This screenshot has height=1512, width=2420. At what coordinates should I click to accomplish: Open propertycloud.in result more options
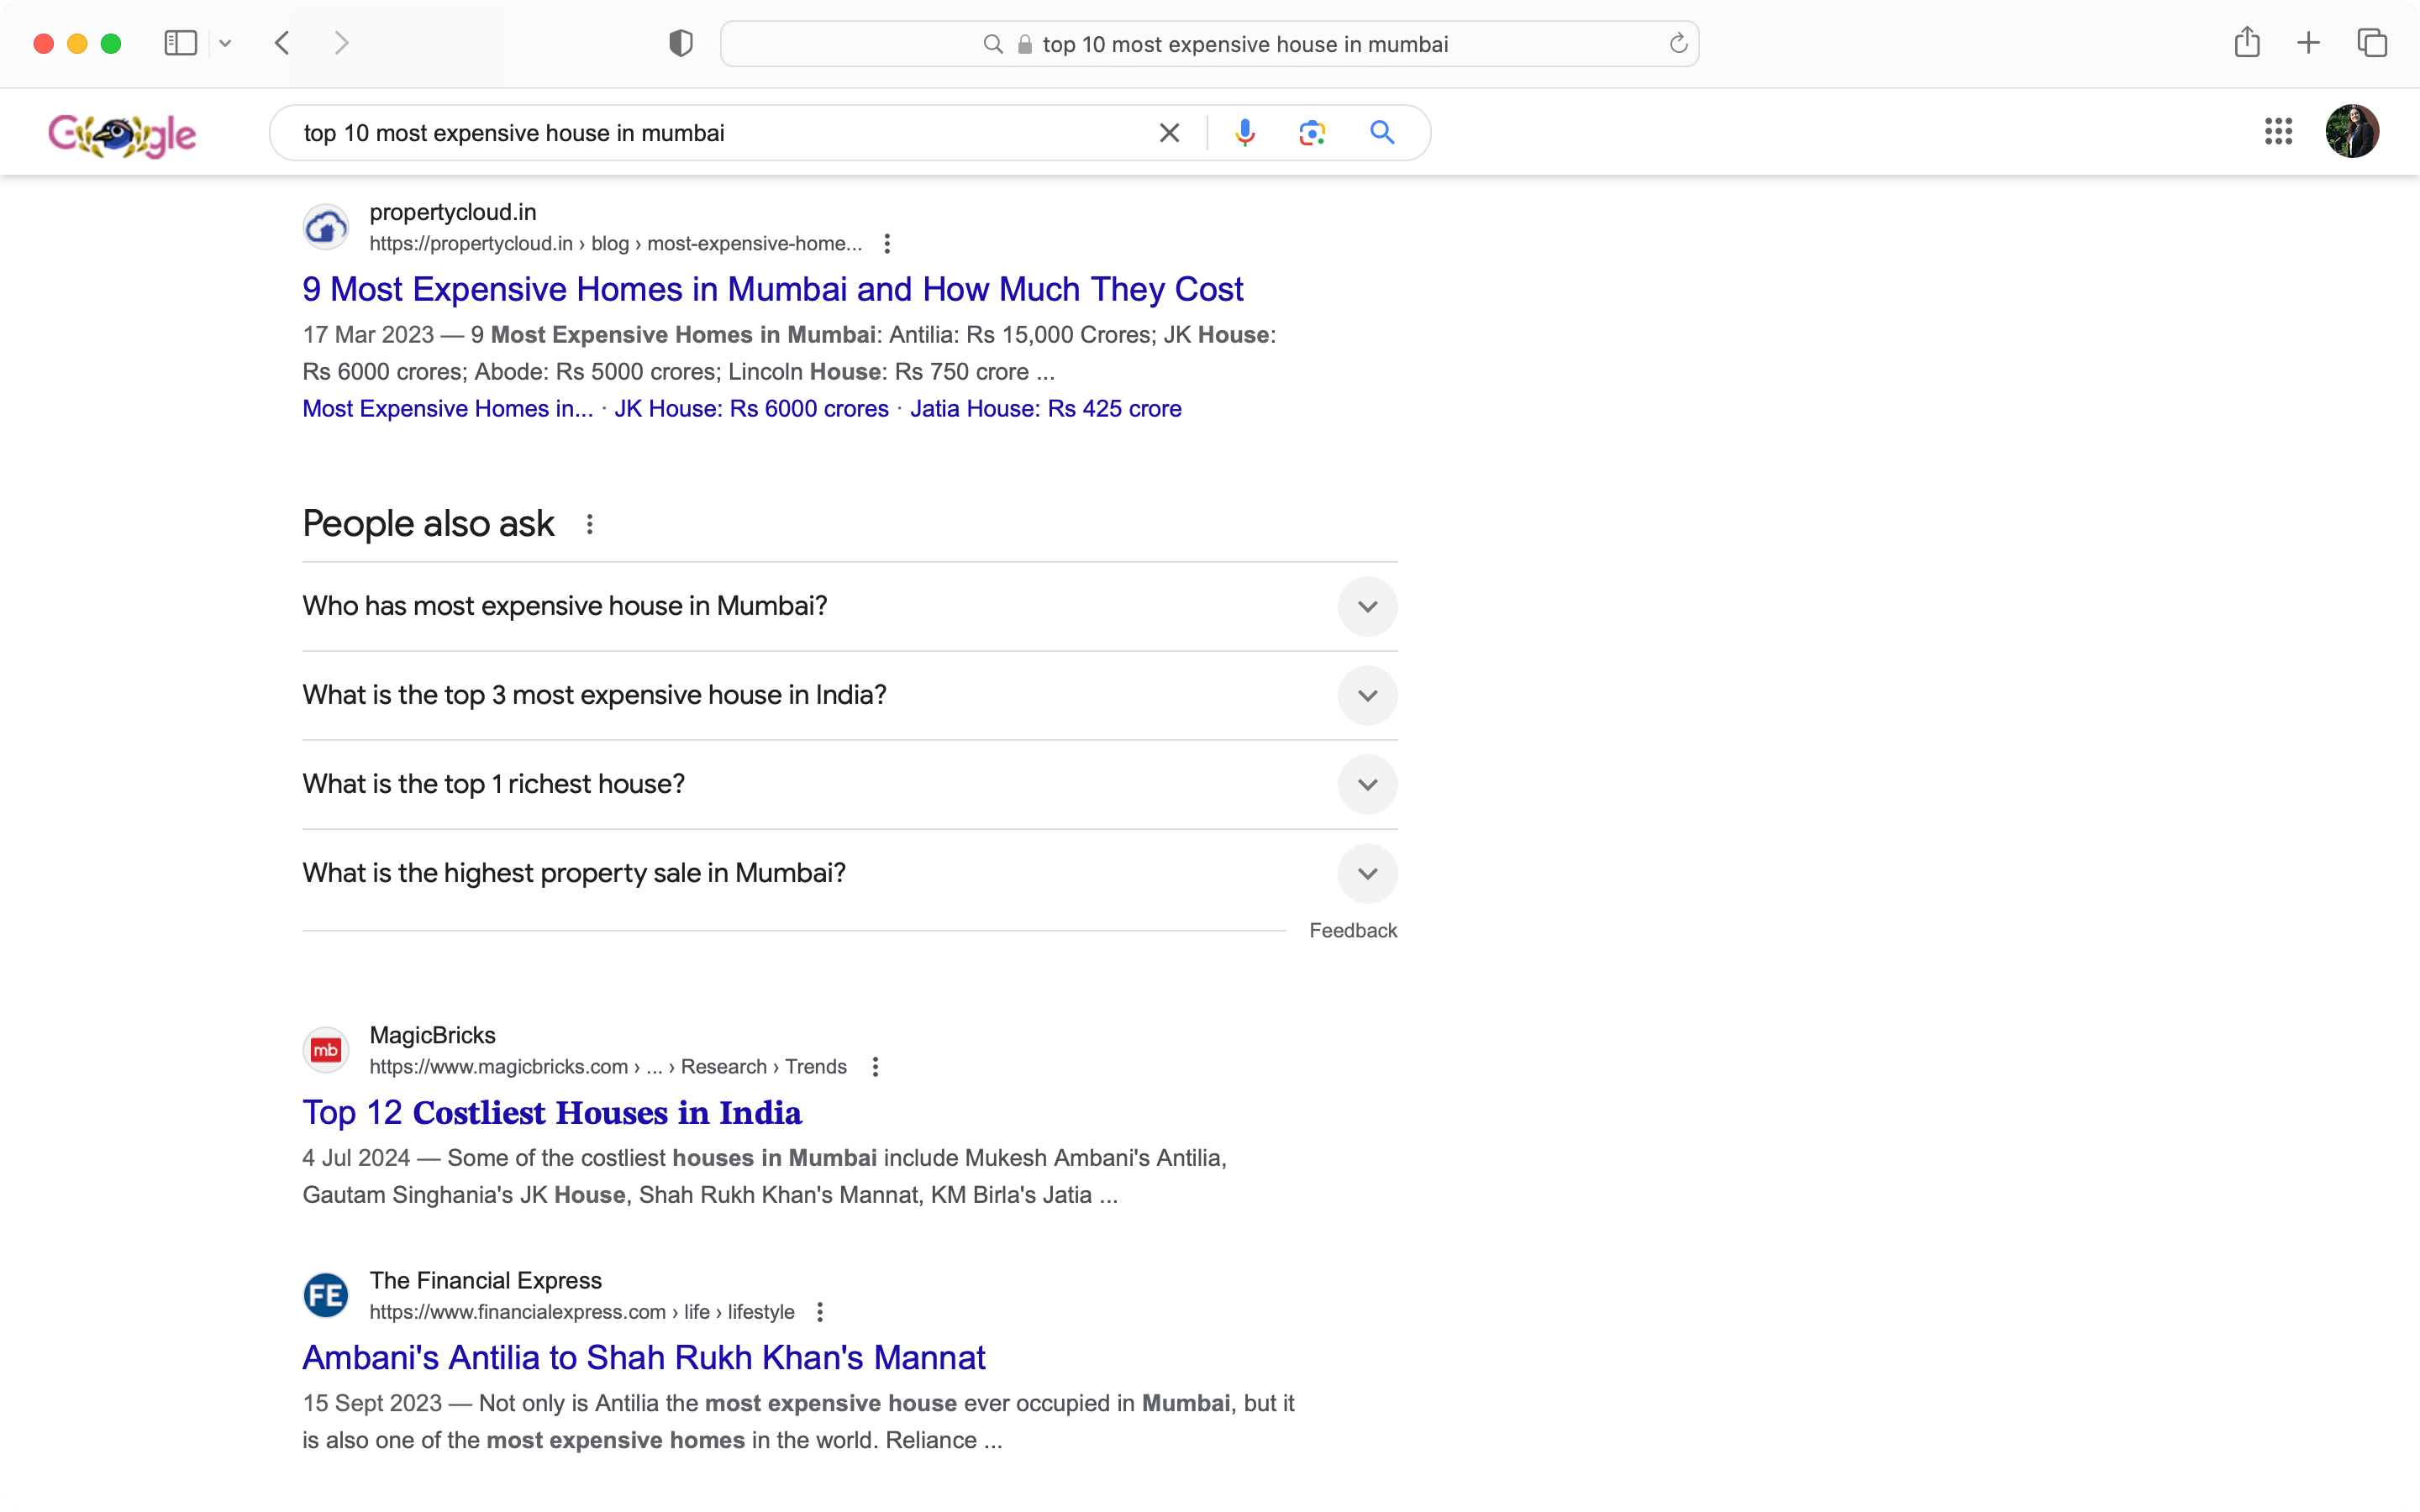(x=887, y=244)
